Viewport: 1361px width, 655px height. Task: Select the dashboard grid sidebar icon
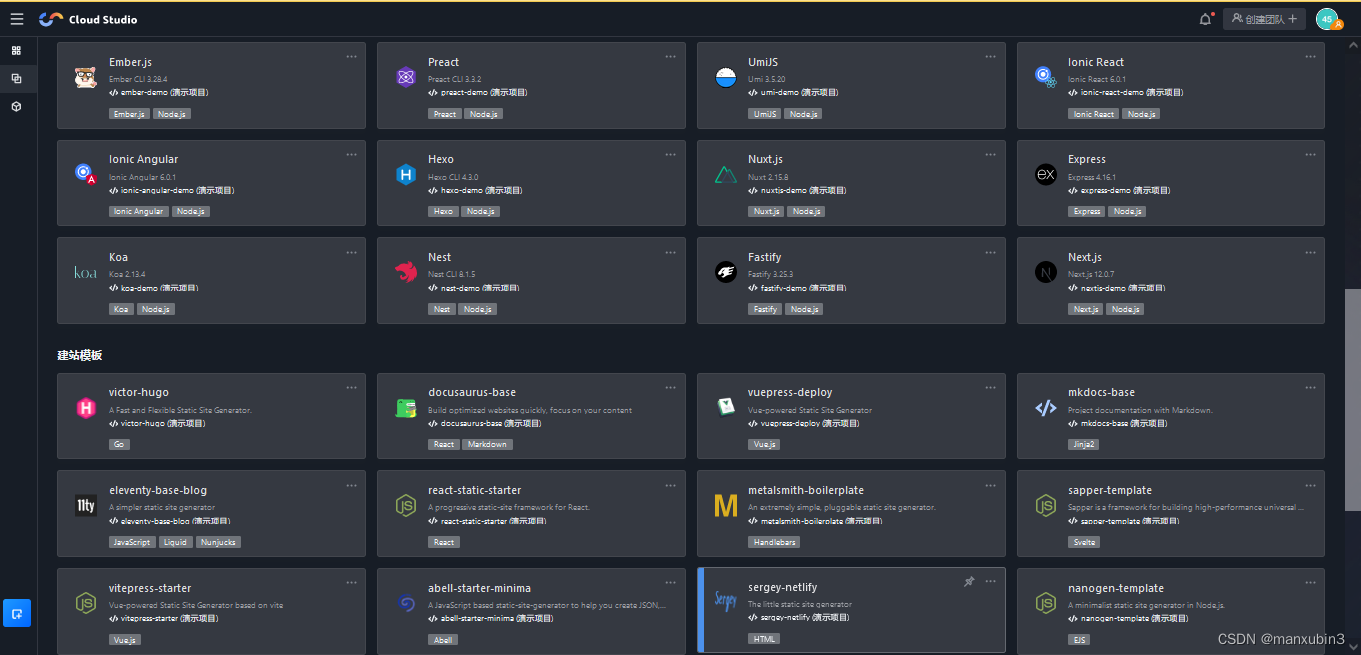click(16, 50)
